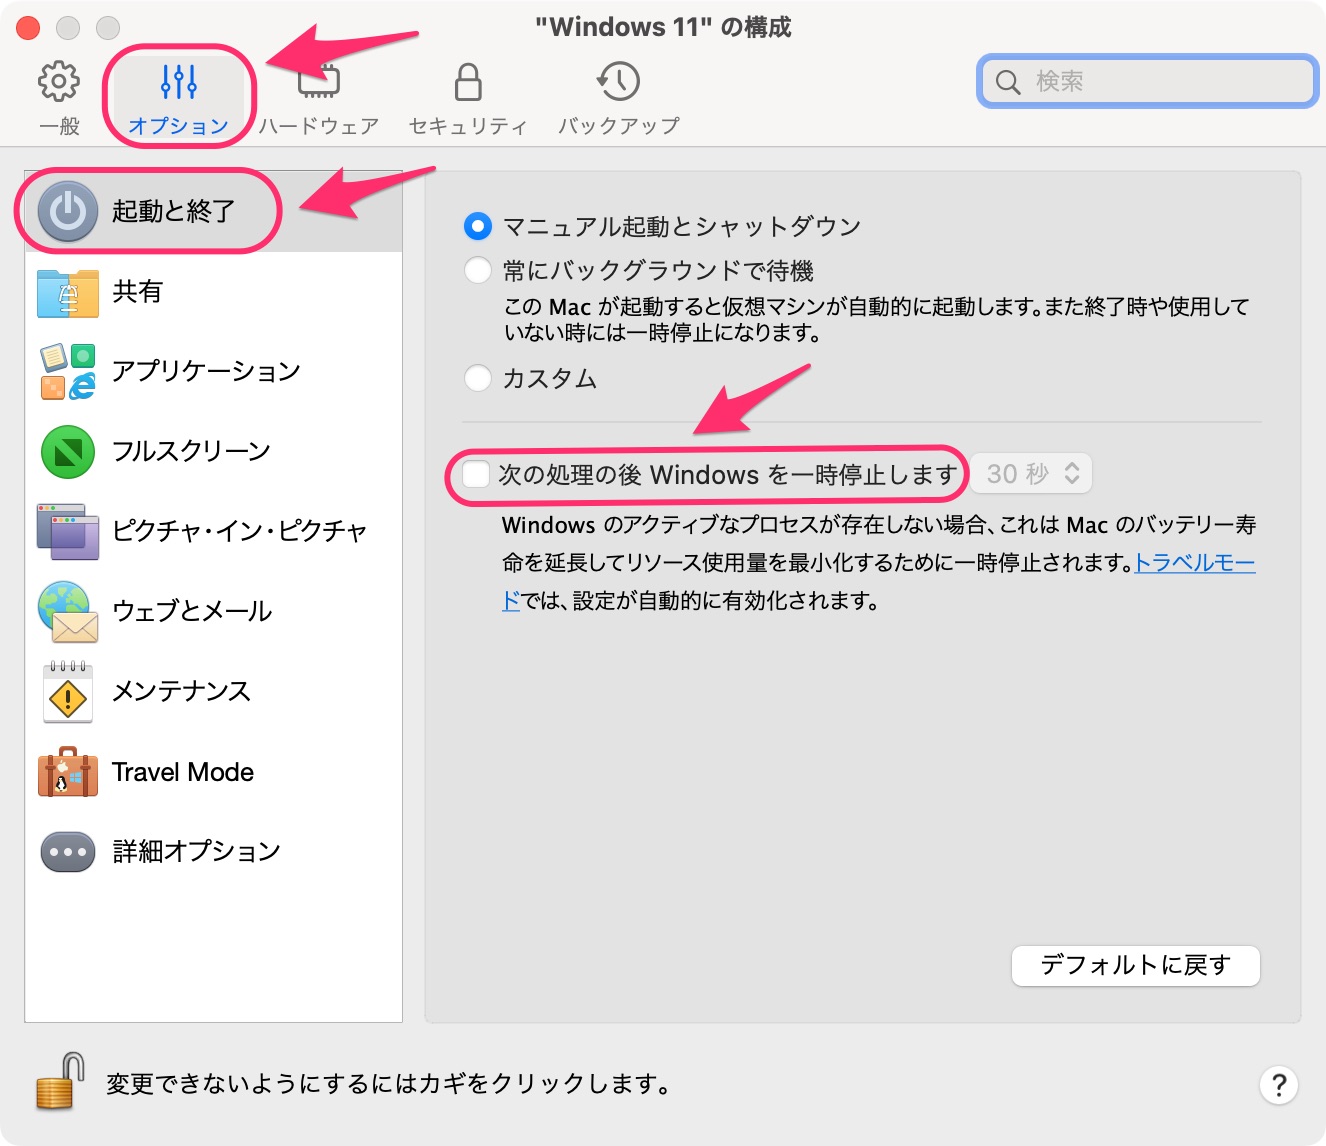Select Travel Mode text in sidebar
1326x1146 pixels.
coord(183,772)
